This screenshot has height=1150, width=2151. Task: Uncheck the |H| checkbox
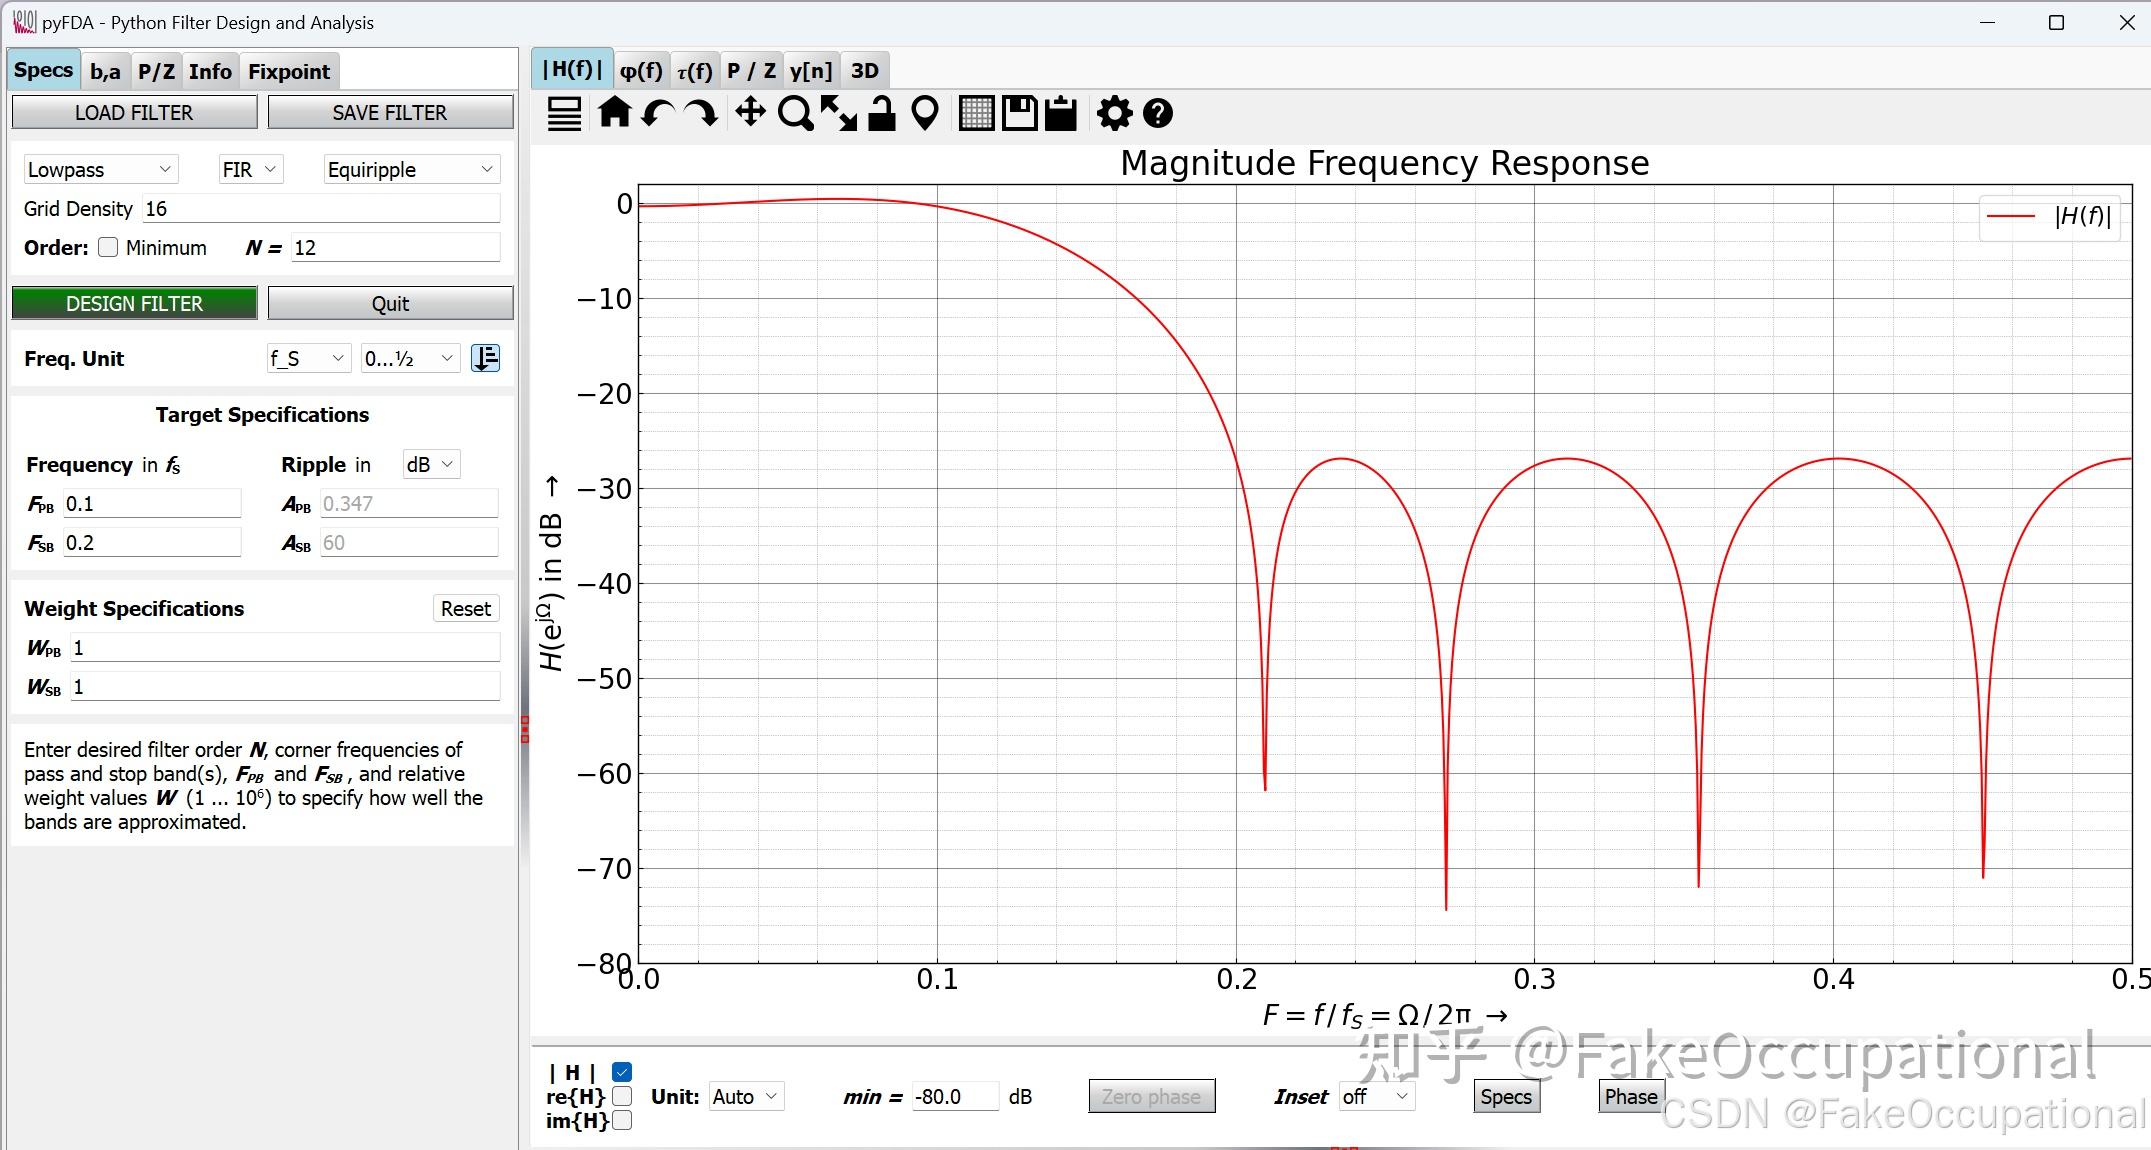click(622, 1071)
